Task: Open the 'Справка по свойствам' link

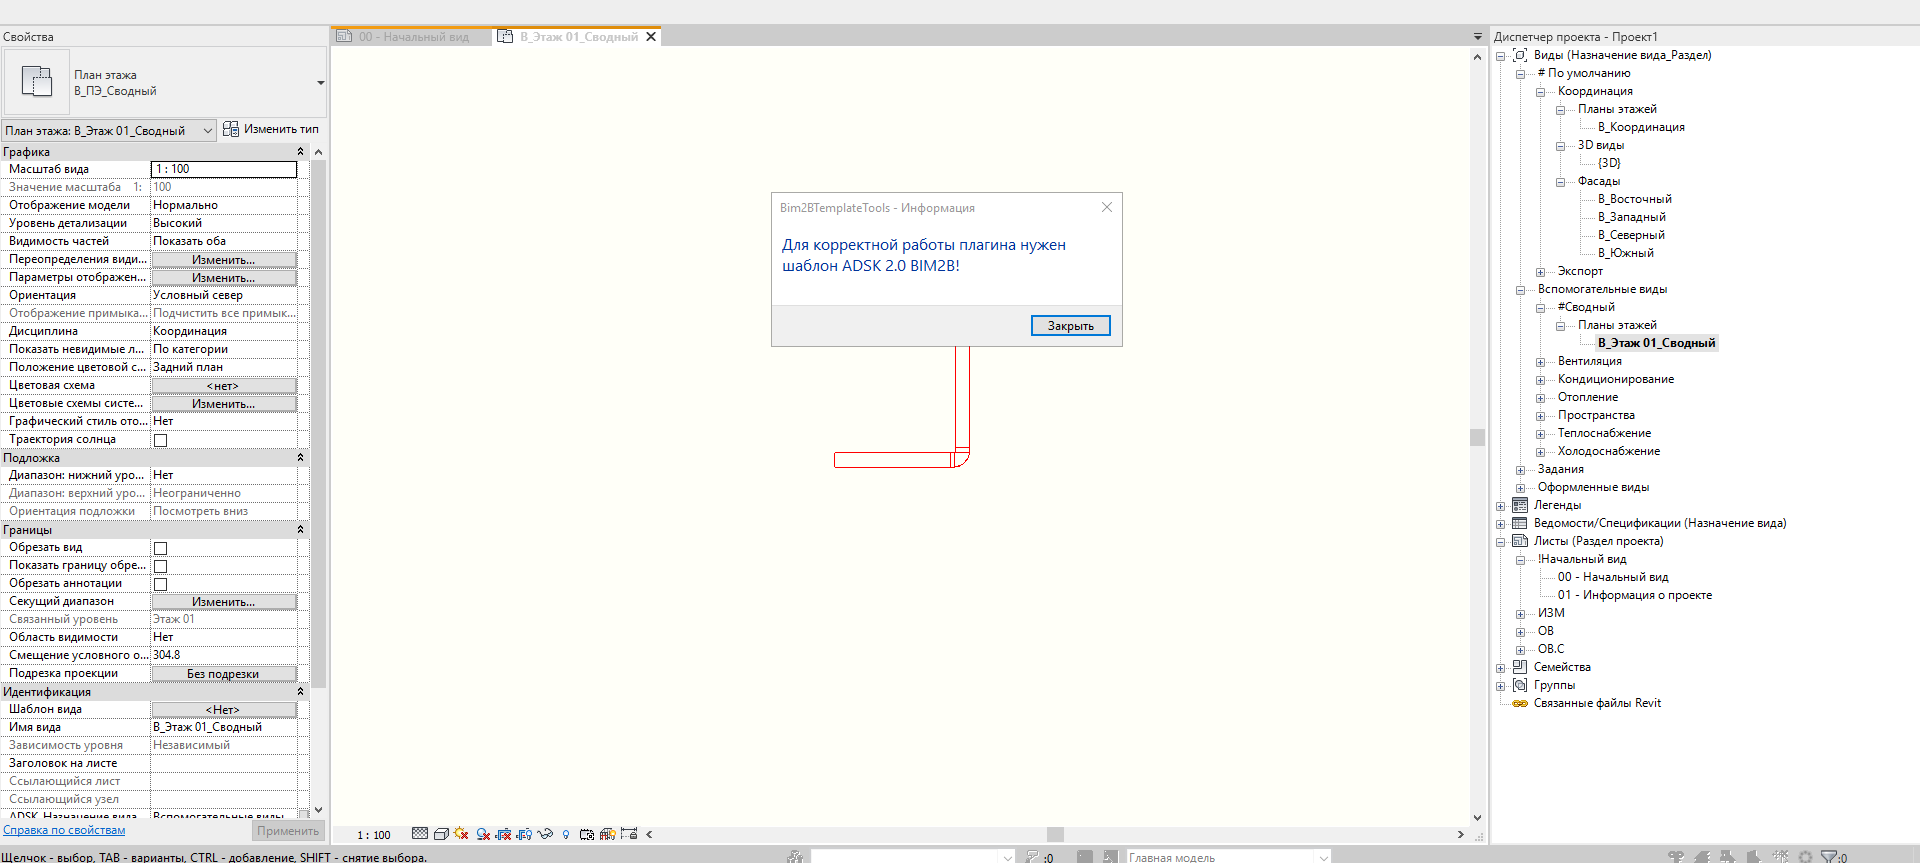Action: [x=64, y=830]
